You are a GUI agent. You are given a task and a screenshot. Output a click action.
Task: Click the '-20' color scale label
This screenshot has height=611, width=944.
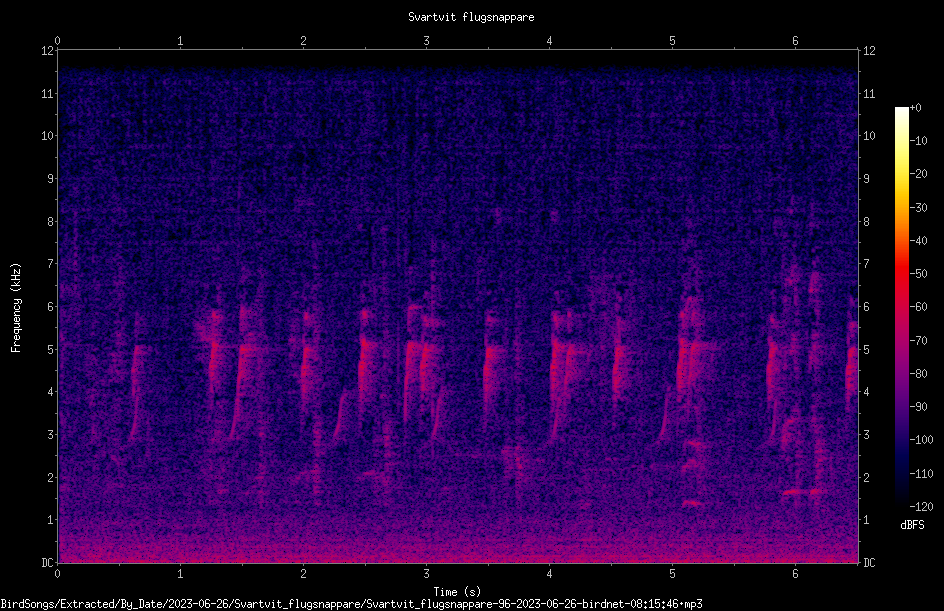pos(918,174)
